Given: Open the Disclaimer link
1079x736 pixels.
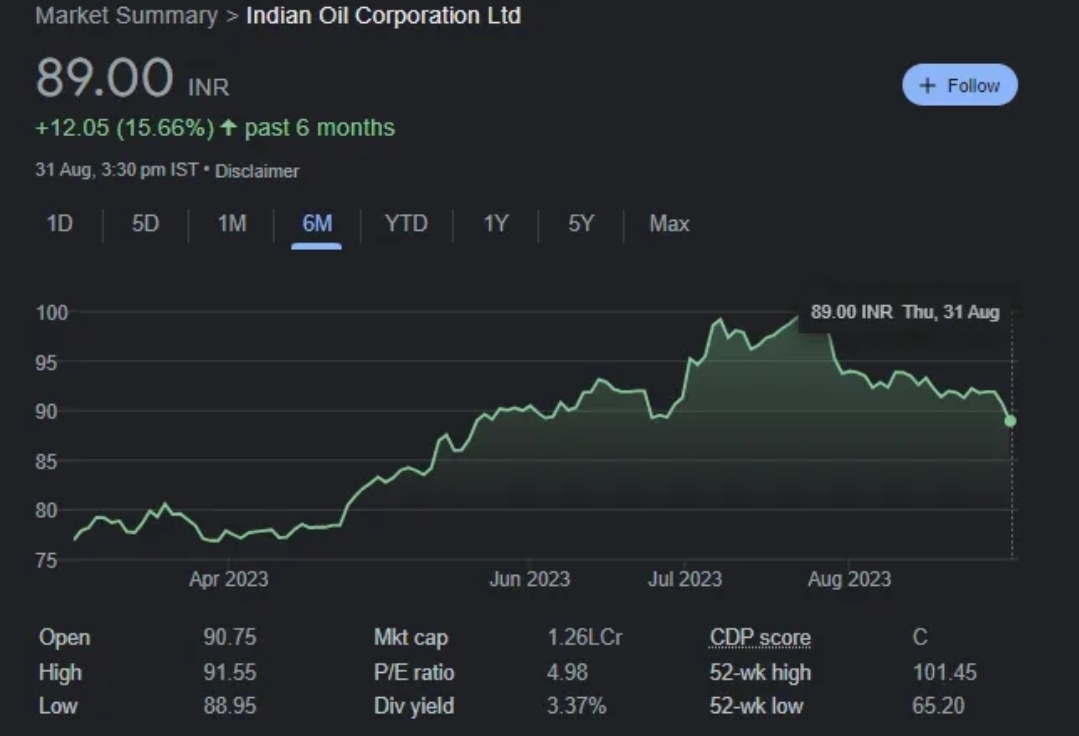Looking at the screenshot, I should [257, 171].
